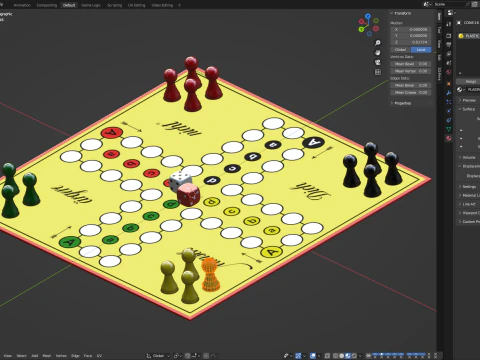Image resolution: width=480 pixels, height=360 pixels.
Task: Open the properties editor type dropdown
Action: tap(451, 13)
